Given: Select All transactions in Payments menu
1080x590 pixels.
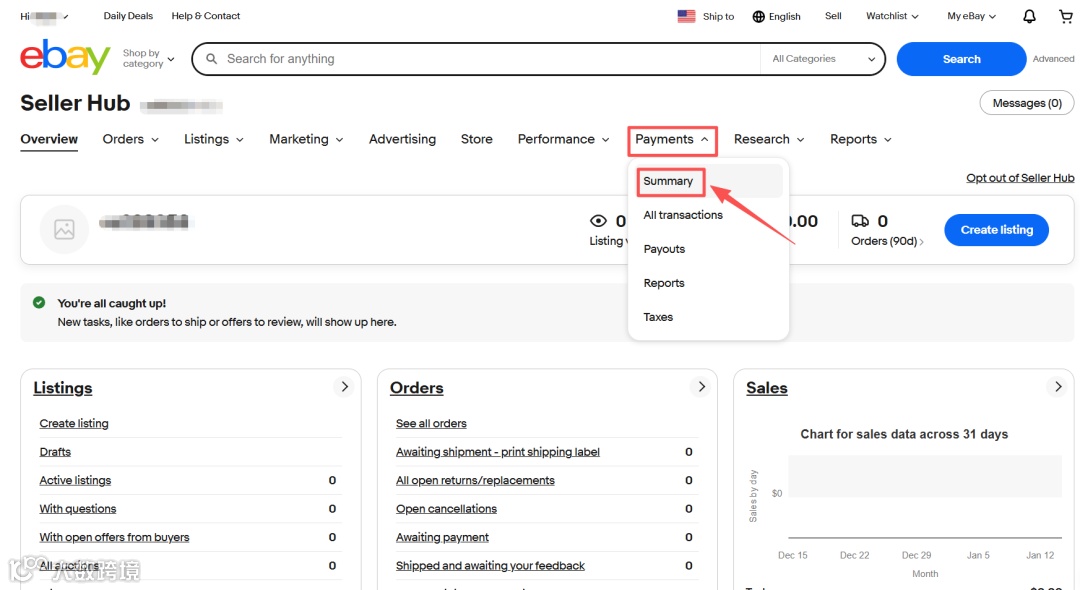Looking at the screenshot, I should click(x=683, y=215).
